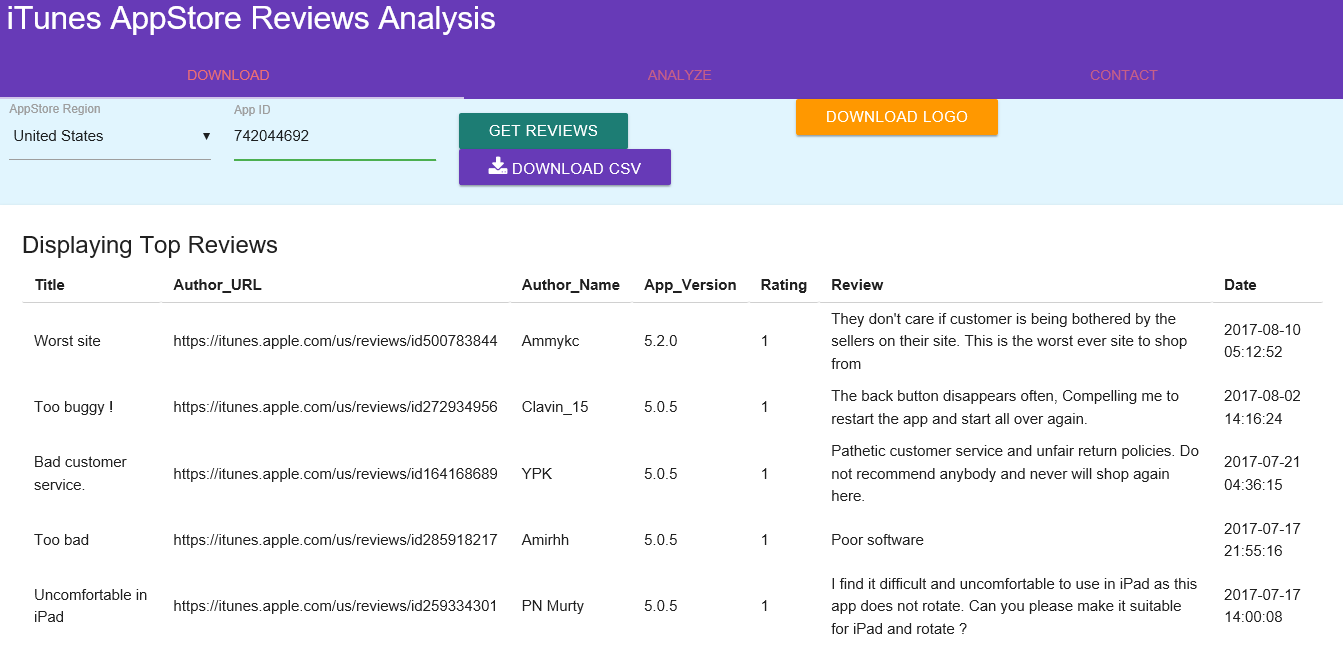Click the URL ending in id259334301
The image size is (1343, 653).
335,606
